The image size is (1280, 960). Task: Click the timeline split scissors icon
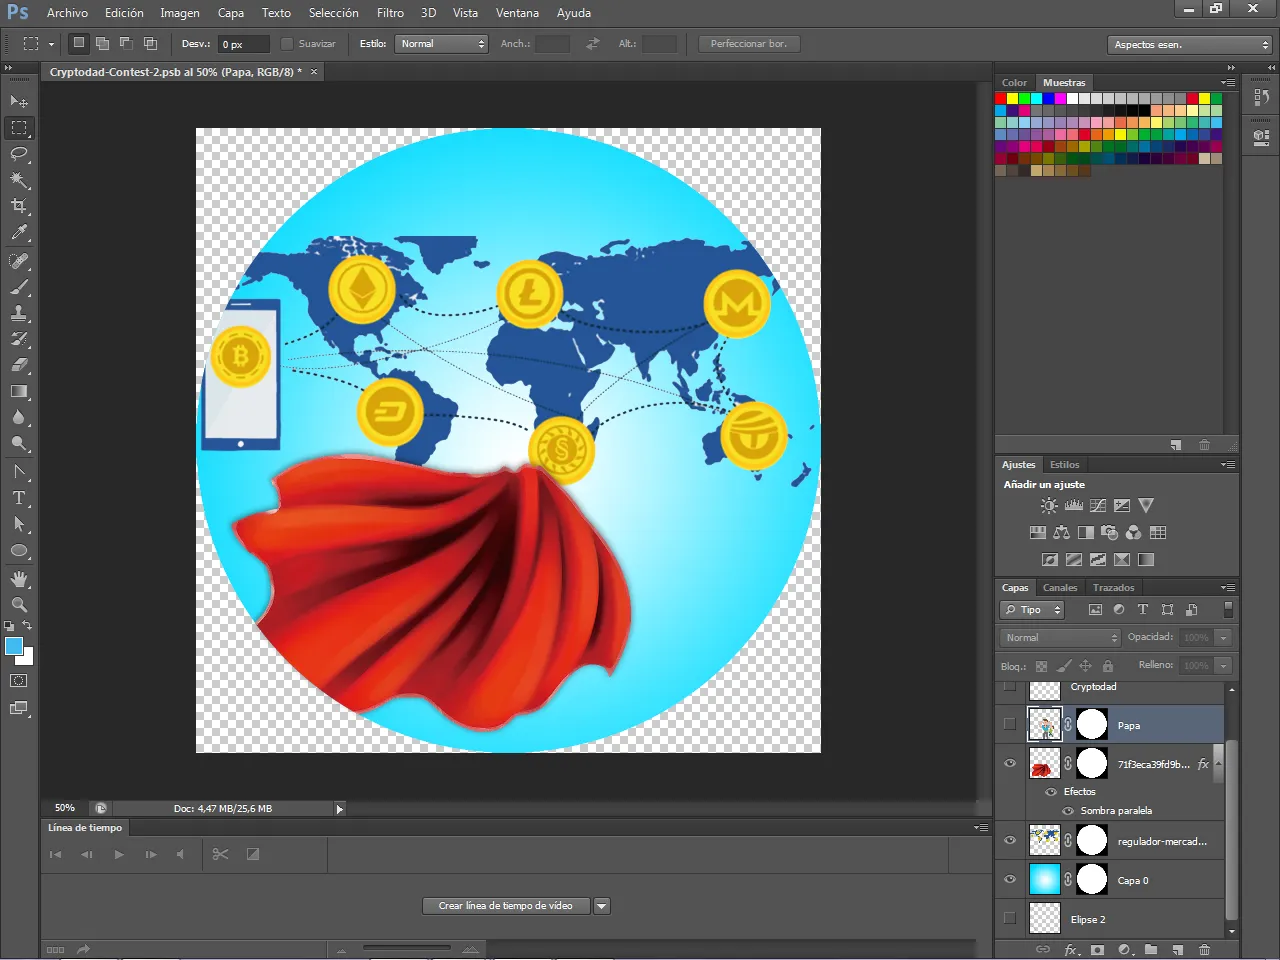pyautogui.click(x=220, y=854)
